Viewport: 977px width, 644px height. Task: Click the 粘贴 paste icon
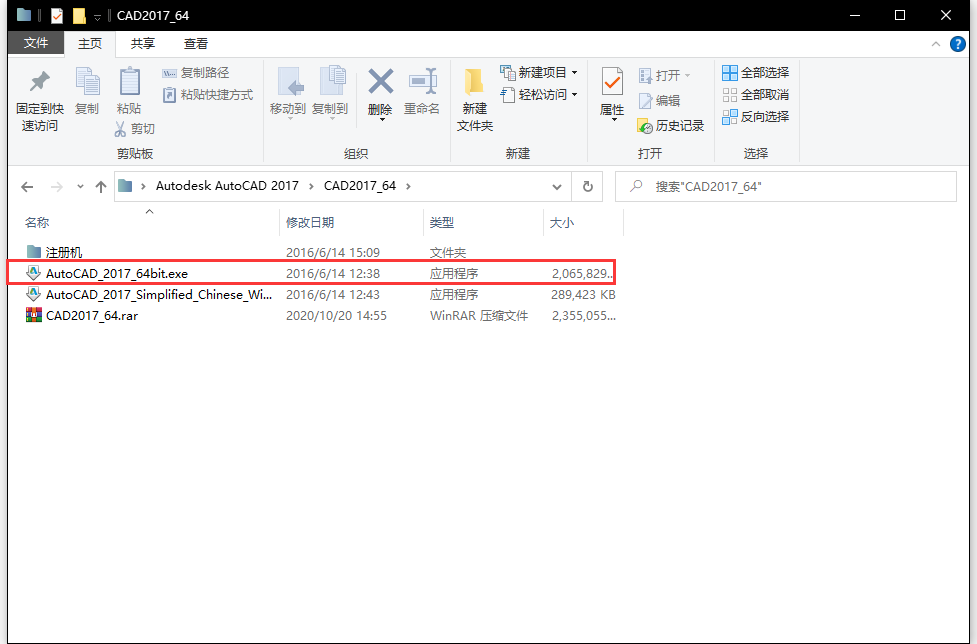[129, 82]
